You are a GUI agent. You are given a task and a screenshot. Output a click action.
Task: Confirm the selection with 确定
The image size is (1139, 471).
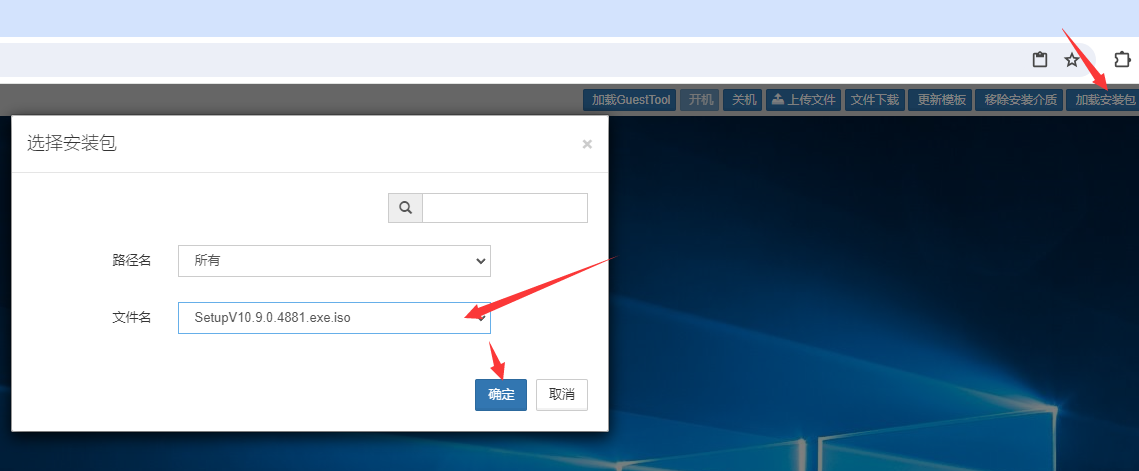500,395
